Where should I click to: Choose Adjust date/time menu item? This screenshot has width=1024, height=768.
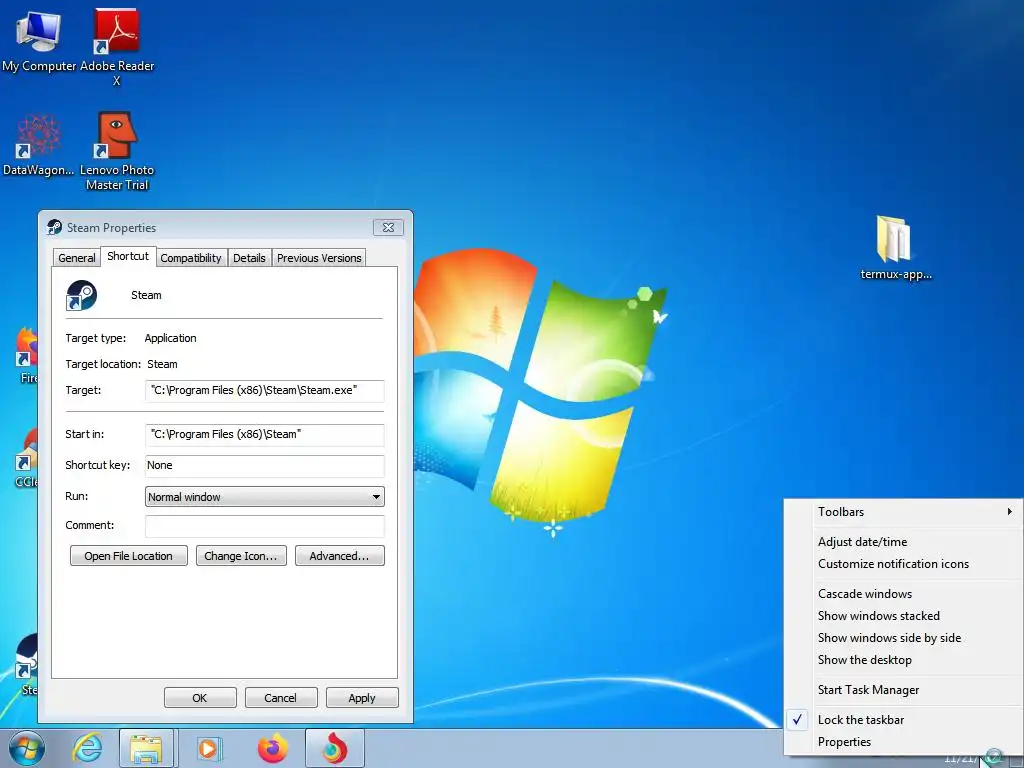tap(903, 542)
